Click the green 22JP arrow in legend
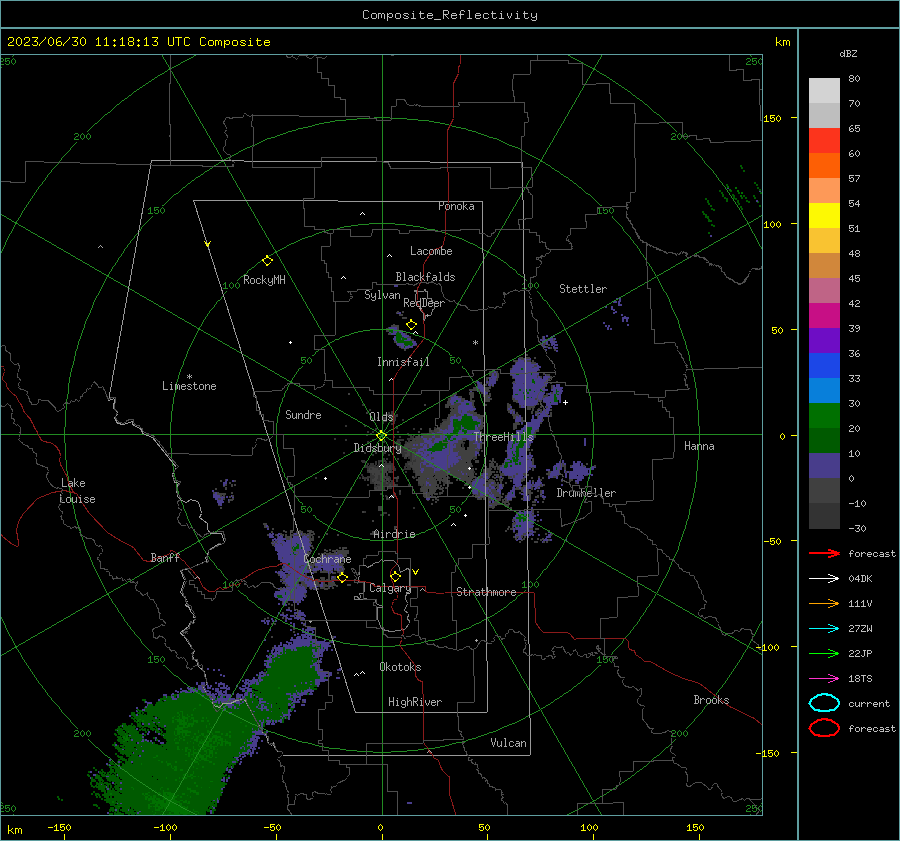 click(824, 653)
